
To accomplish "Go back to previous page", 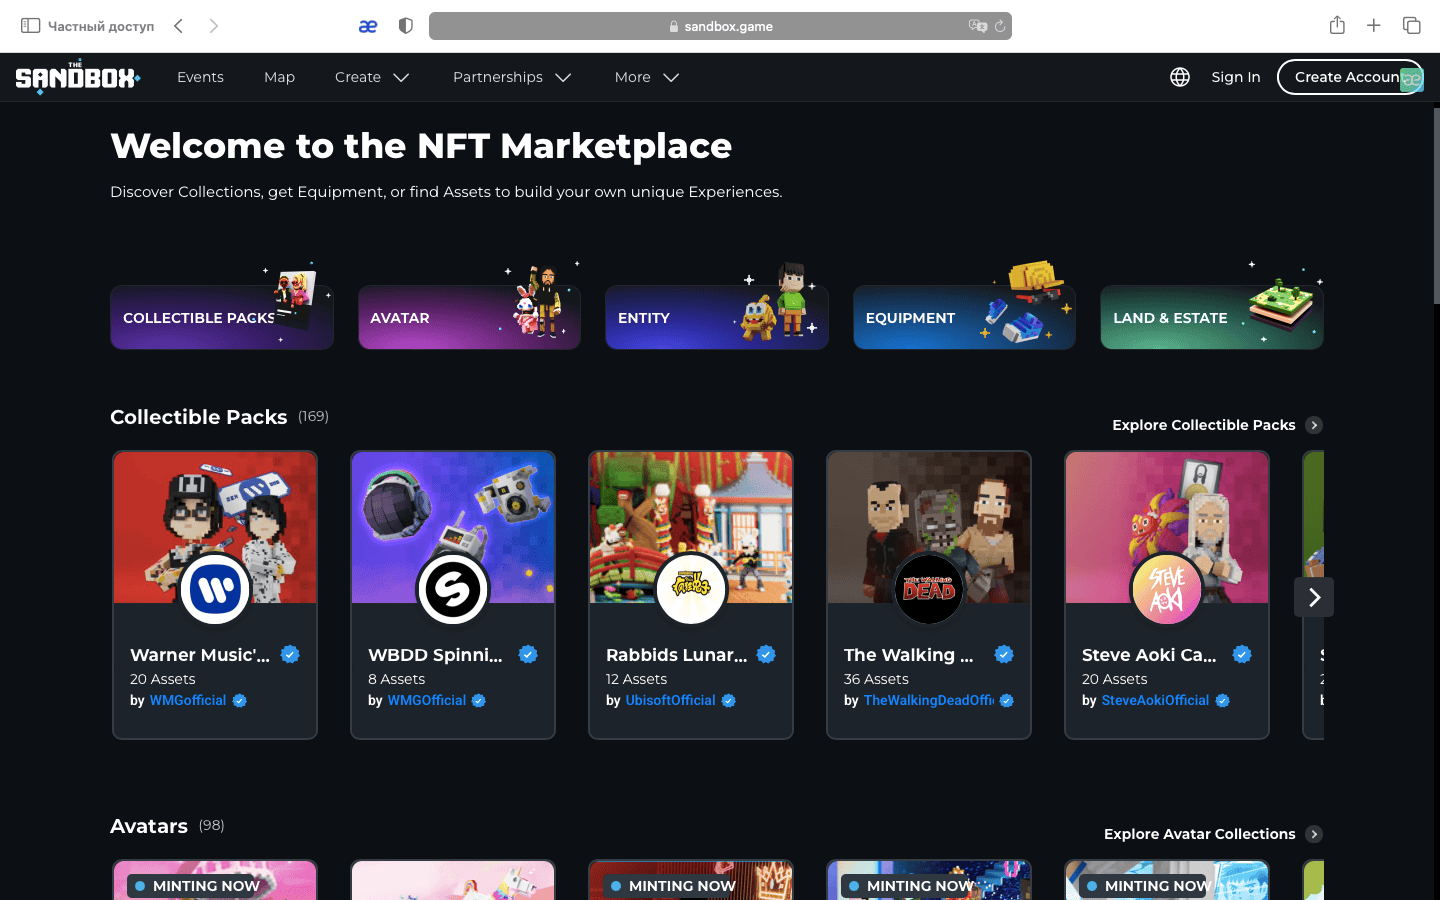I will click(179, 26).
